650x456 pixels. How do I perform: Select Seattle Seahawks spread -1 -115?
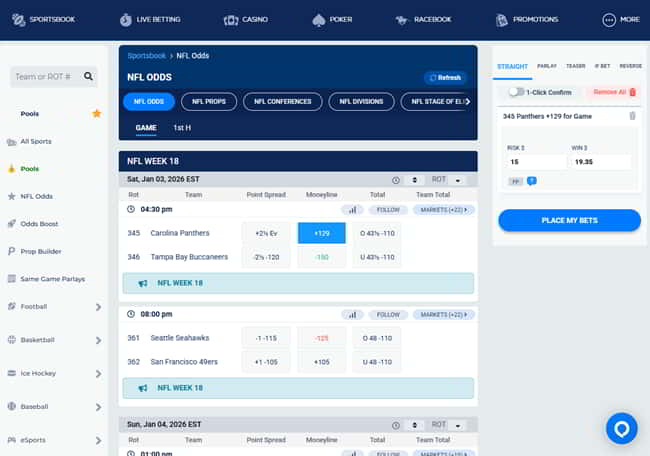[266, 338]
